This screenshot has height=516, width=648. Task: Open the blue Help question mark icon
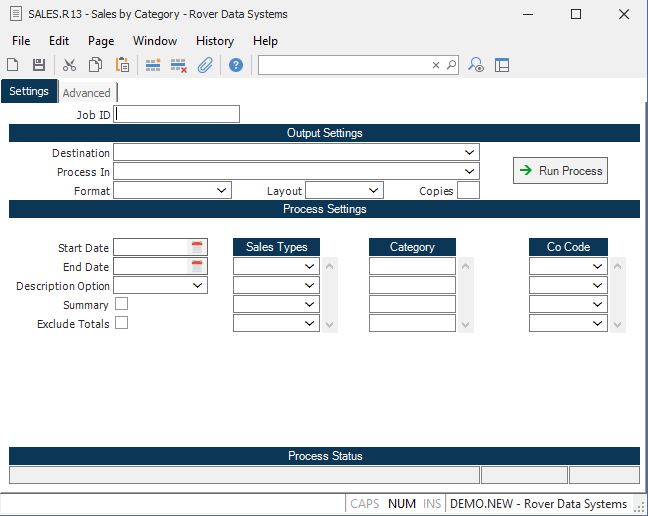point(236,65)
